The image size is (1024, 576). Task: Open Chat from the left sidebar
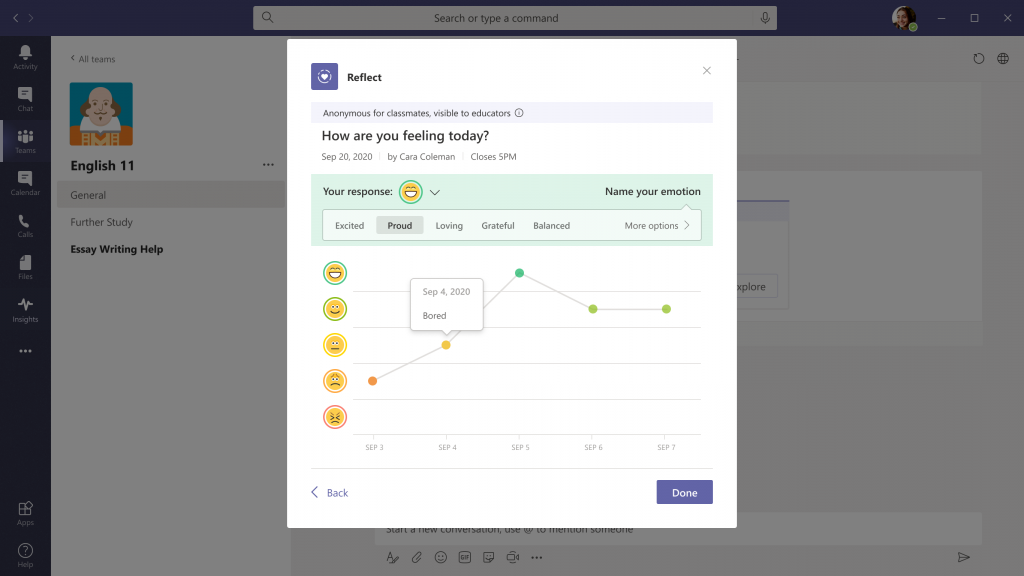pos(25,97)
